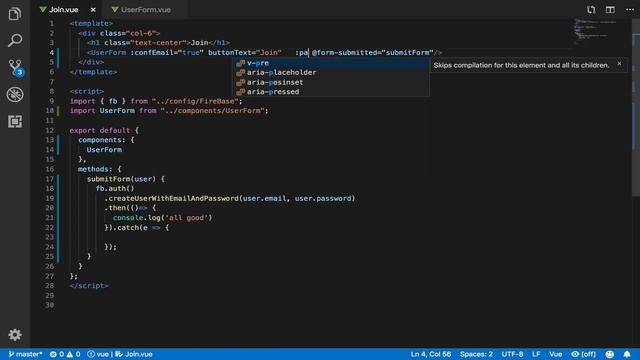Switch to the UserForm.vue tab
640x360 pixels.
click(x=141, y=9)
